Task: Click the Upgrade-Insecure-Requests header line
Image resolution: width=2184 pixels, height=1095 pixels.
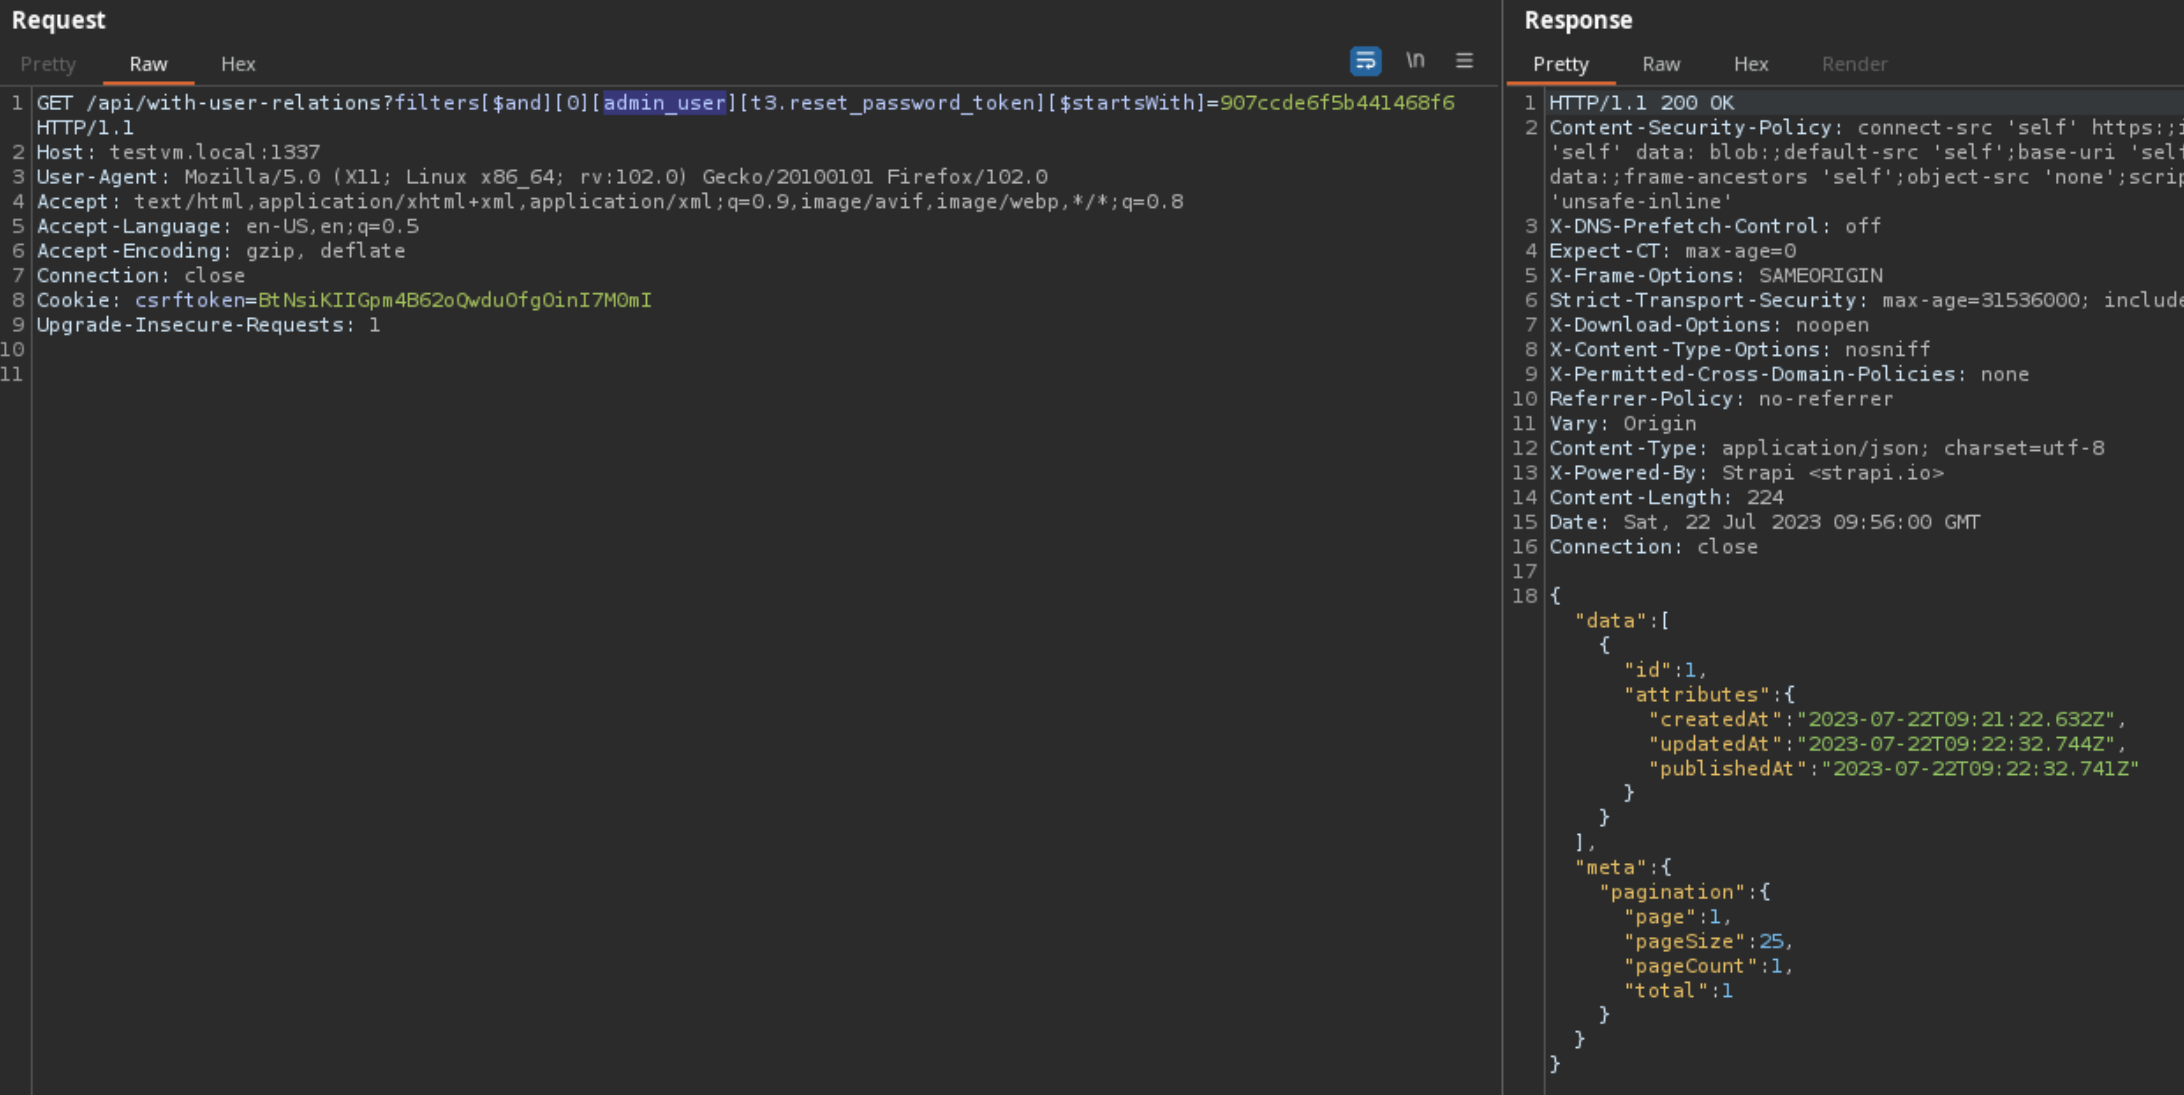Action: tap(208, 325)
